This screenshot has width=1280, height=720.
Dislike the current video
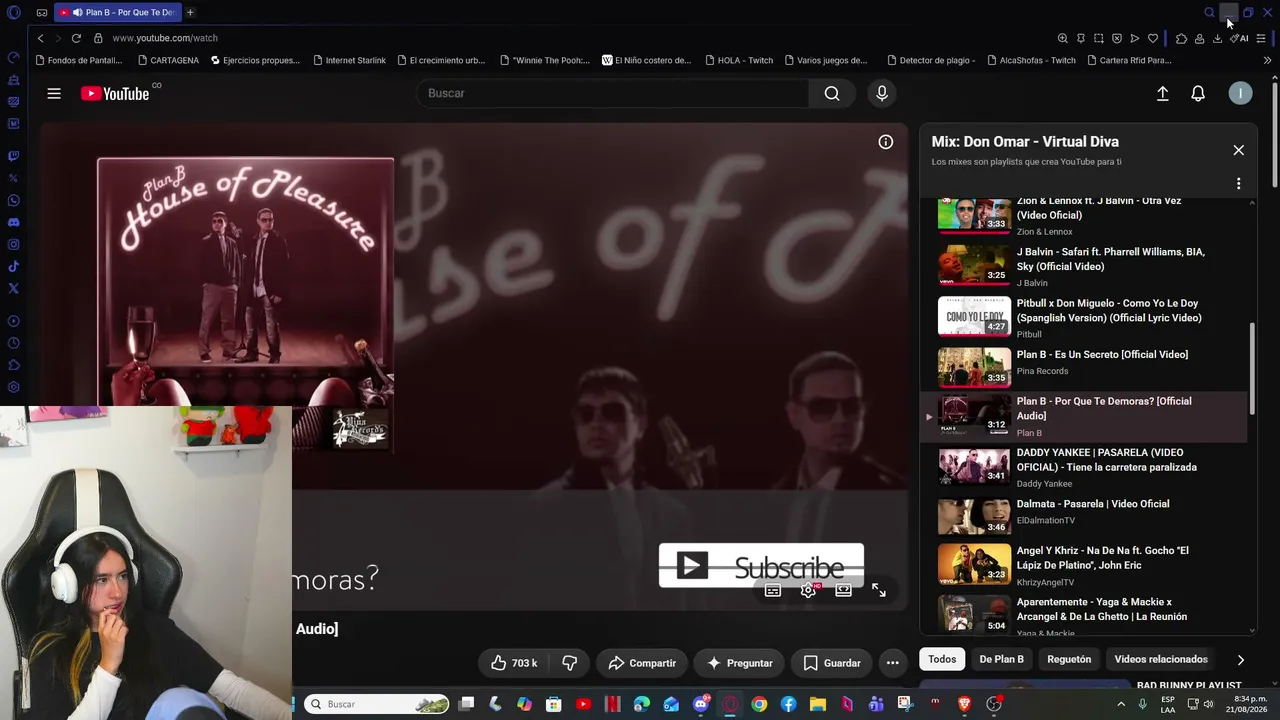tap(570, 663)
